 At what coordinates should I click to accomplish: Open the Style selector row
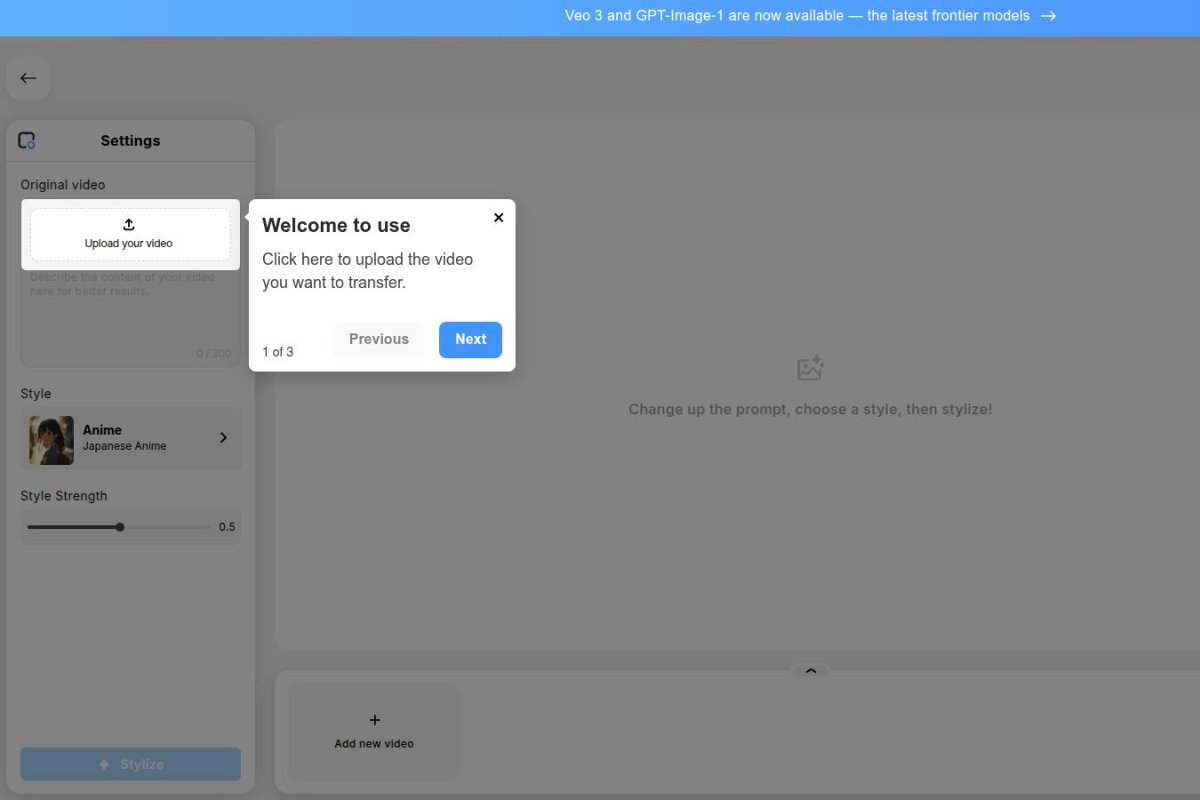click(130, 437)
